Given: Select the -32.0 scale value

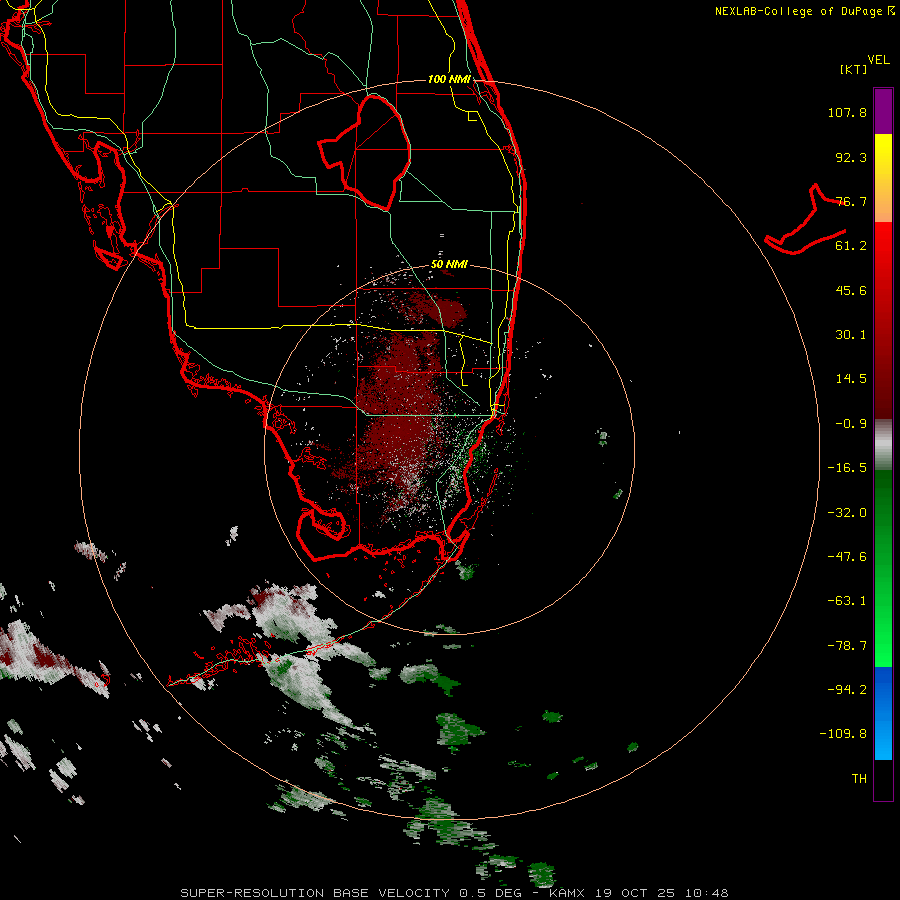Looking at the screenshot, I should click(x=847, y=513).
